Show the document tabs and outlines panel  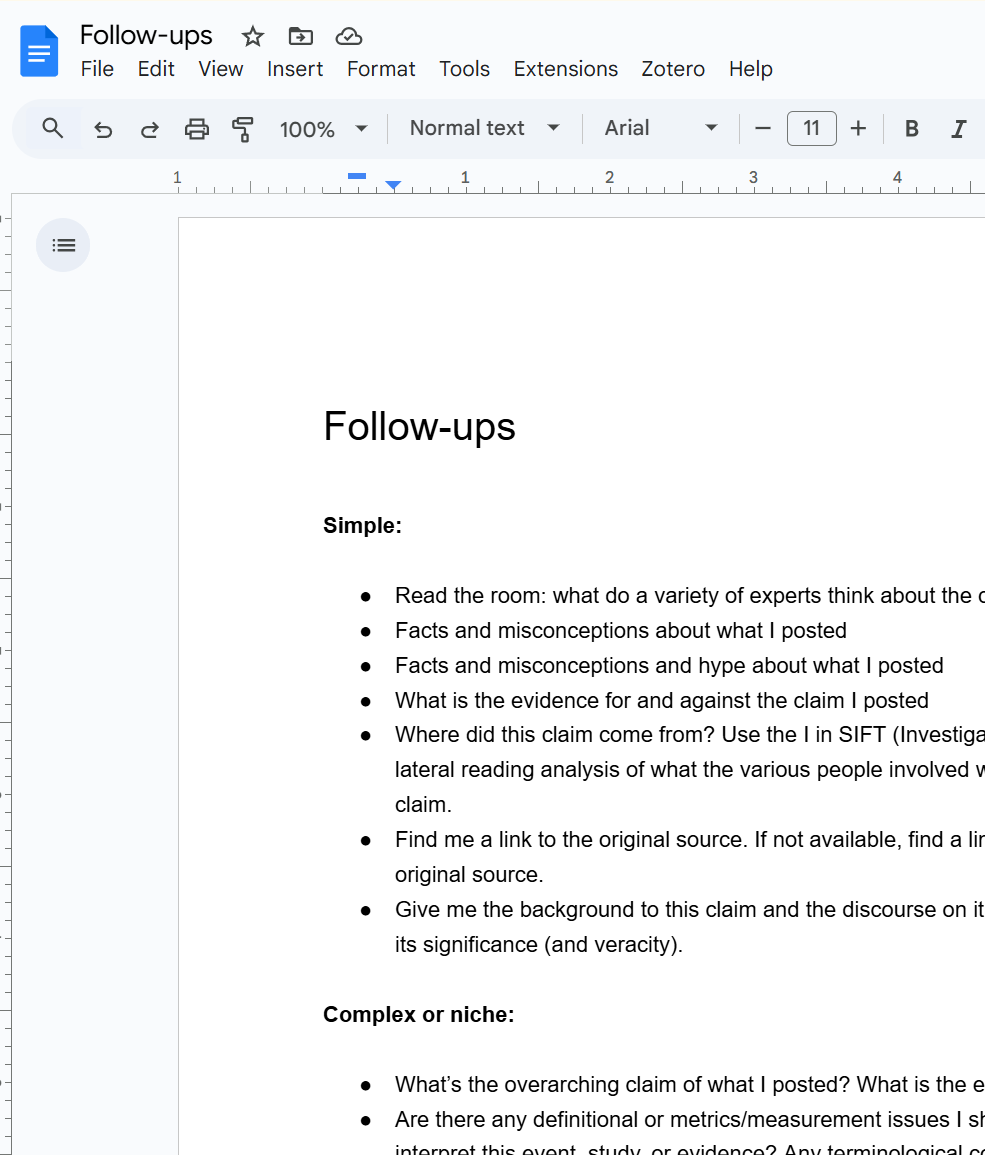63,244
